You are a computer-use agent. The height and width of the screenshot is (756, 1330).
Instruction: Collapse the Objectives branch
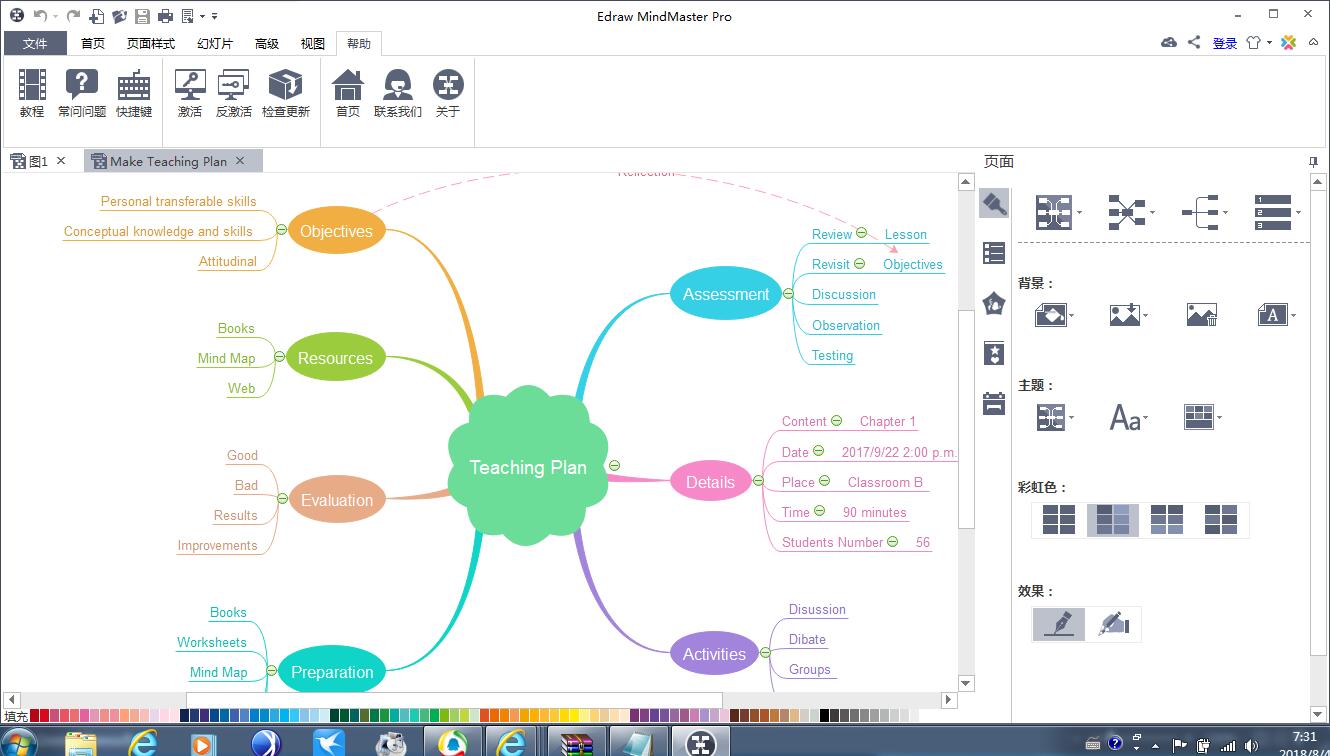click(282, 231)
